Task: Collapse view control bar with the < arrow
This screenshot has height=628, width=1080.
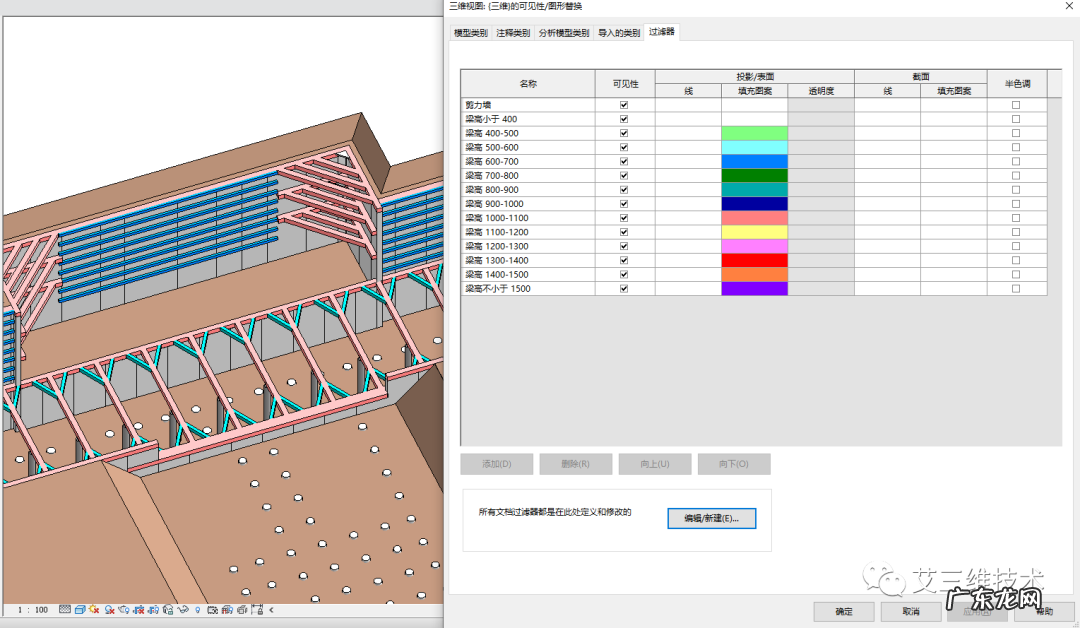Action: (271, 609)
